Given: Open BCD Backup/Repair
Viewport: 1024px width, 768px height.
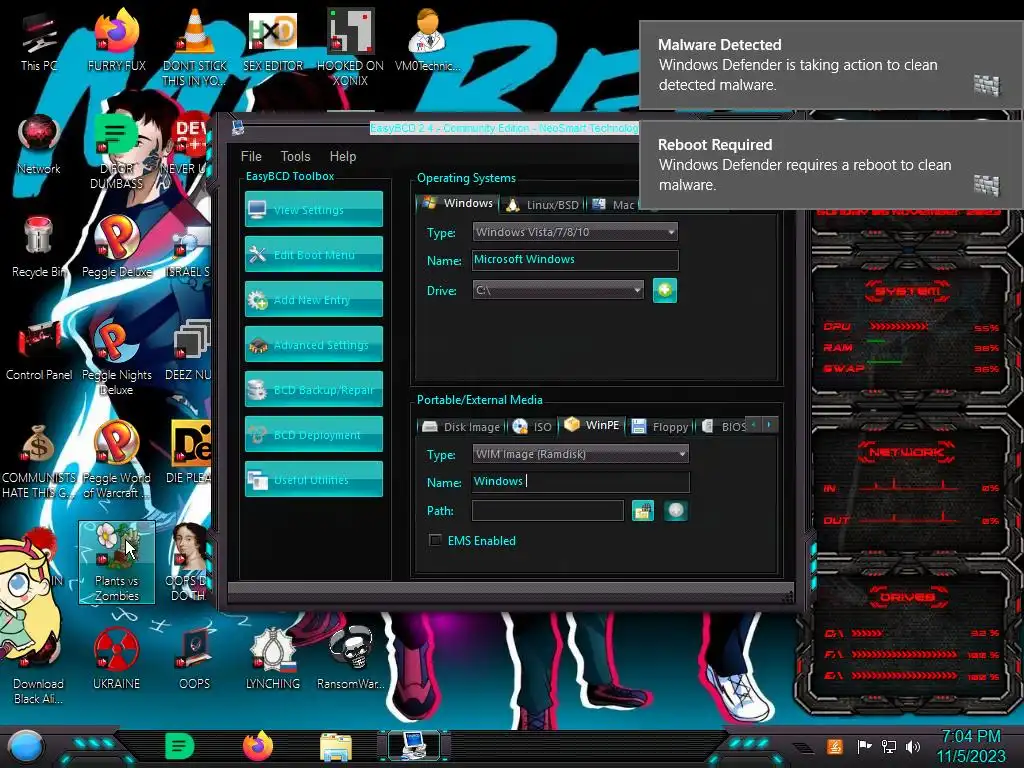Looking at the screenshot, I should click(x=313, y=389).
